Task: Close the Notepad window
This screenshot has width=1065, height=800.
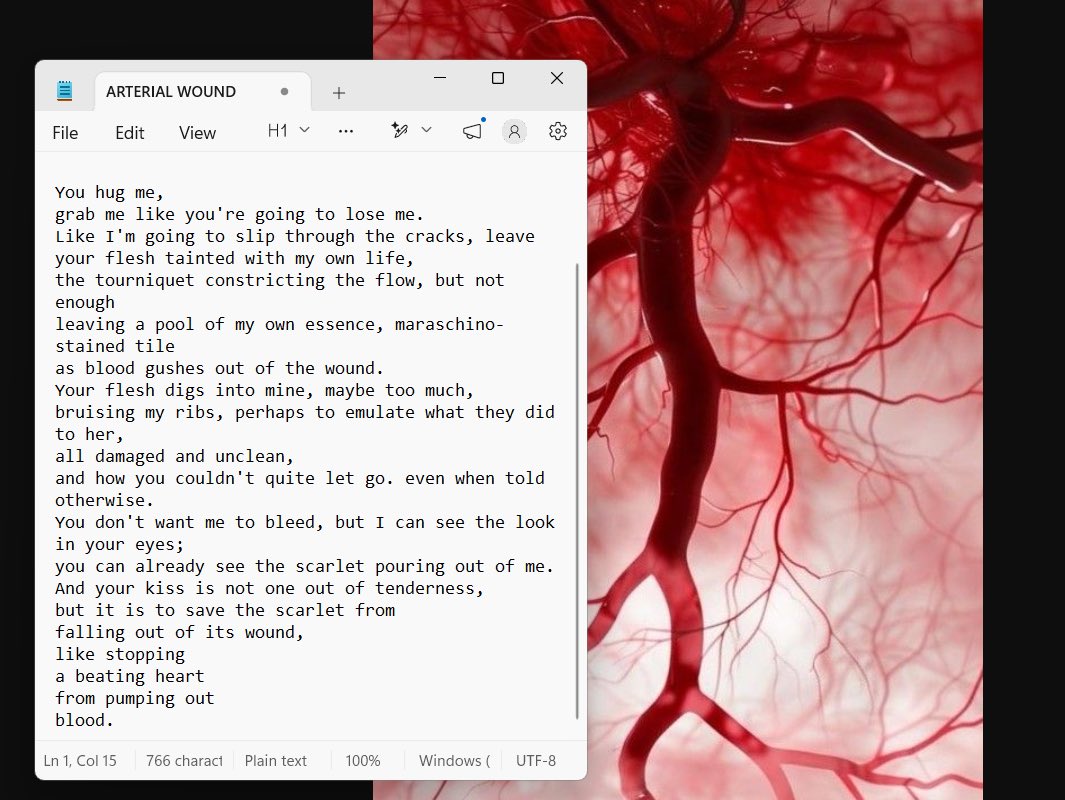Action: 557,78
